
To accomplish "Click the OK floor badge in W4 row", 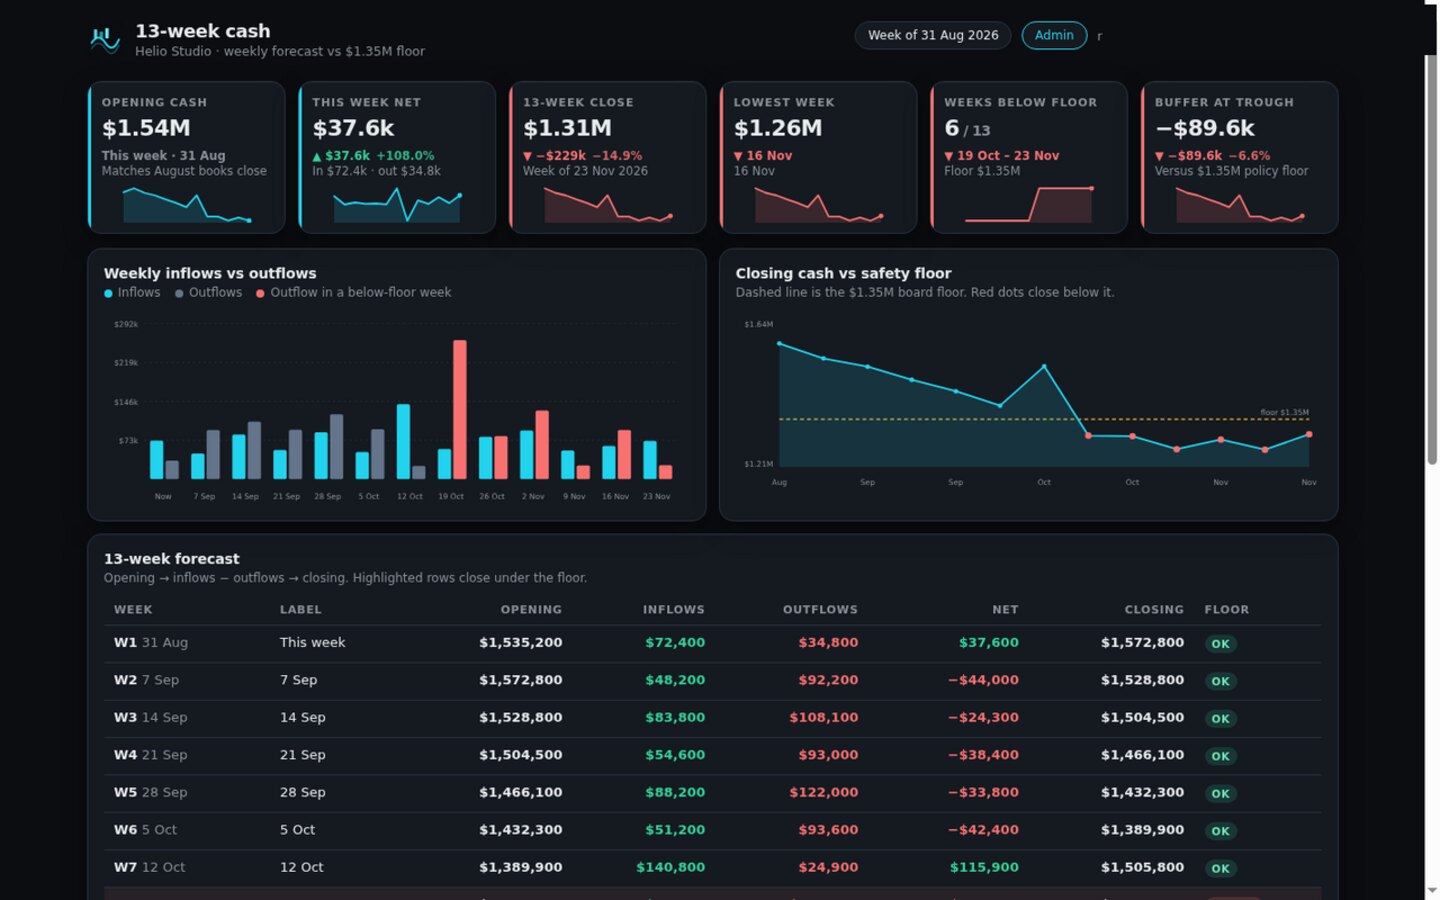I will pos(1221,756).
